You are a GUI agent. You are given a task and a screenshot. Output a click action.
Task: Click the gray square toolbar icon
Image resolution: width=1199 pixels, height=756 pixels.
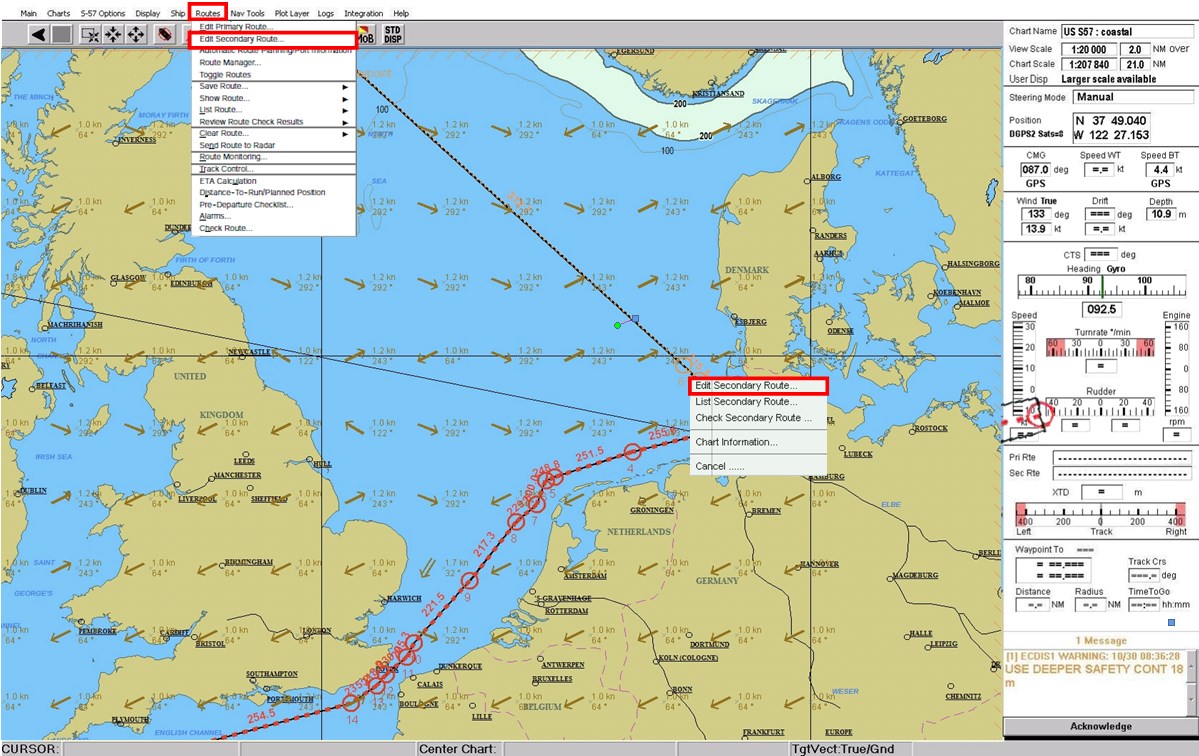coord(62,34)
